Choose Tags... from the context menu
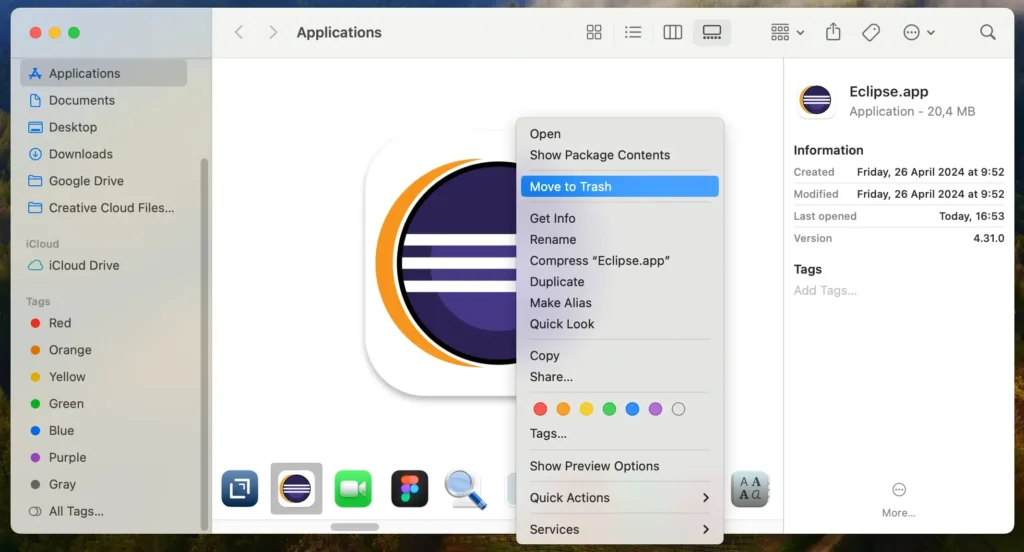1024x552 pixels. coord(620,433)
